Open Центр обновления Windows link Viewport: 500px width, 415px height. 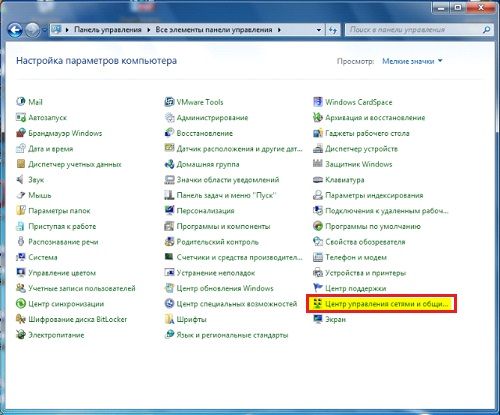(225, 288)
